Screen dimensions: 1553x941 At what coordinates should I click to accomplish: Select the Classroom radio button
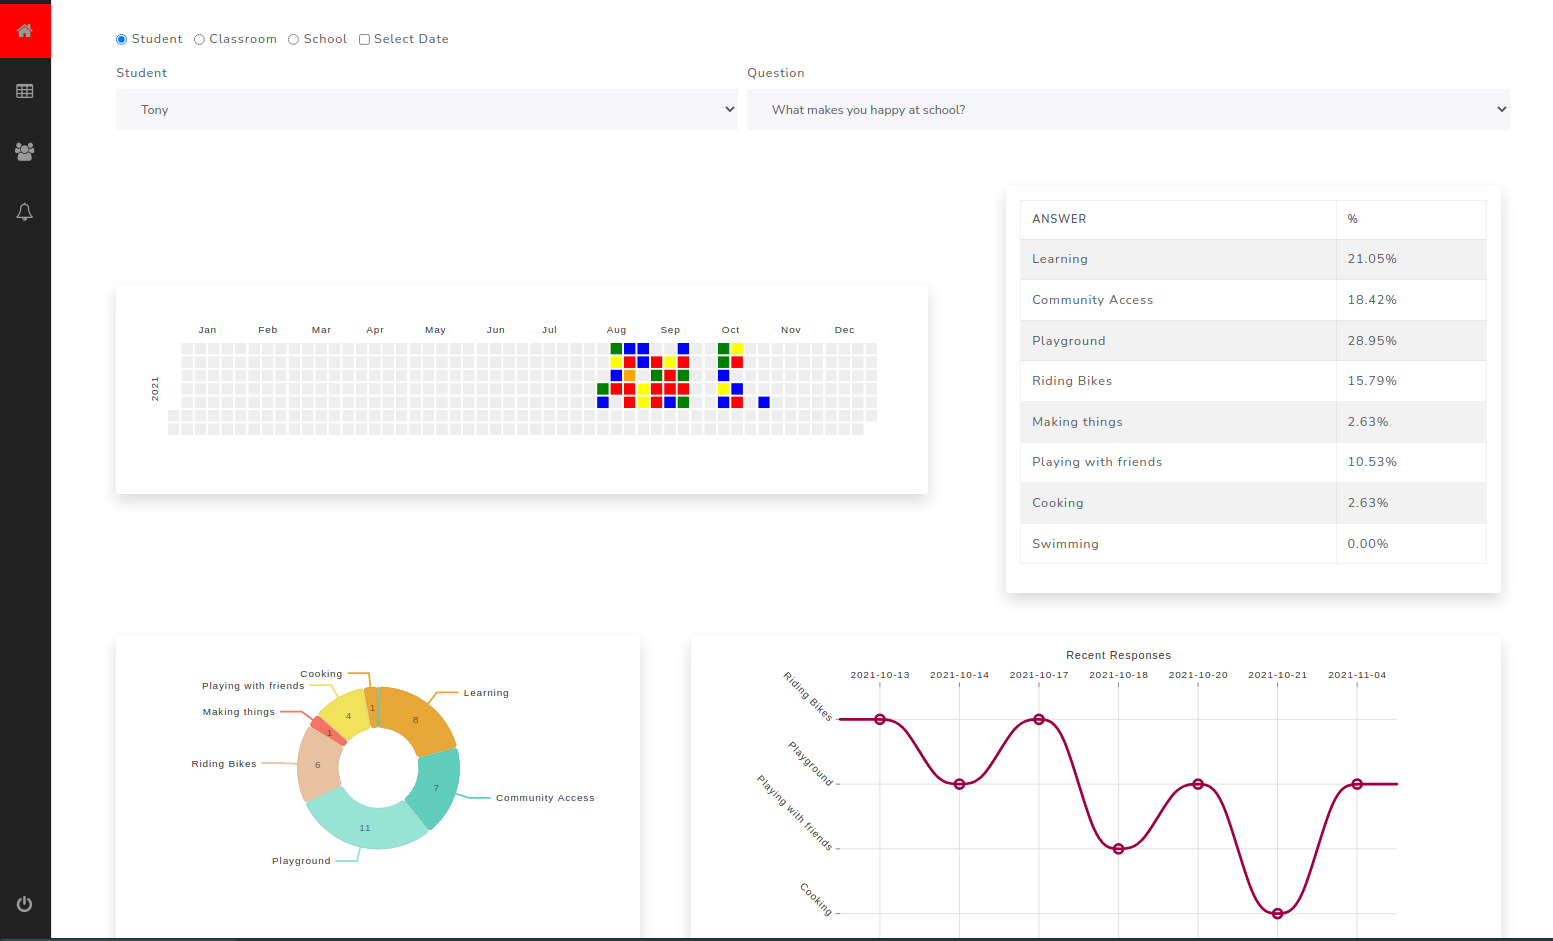[x=199, y=39]
